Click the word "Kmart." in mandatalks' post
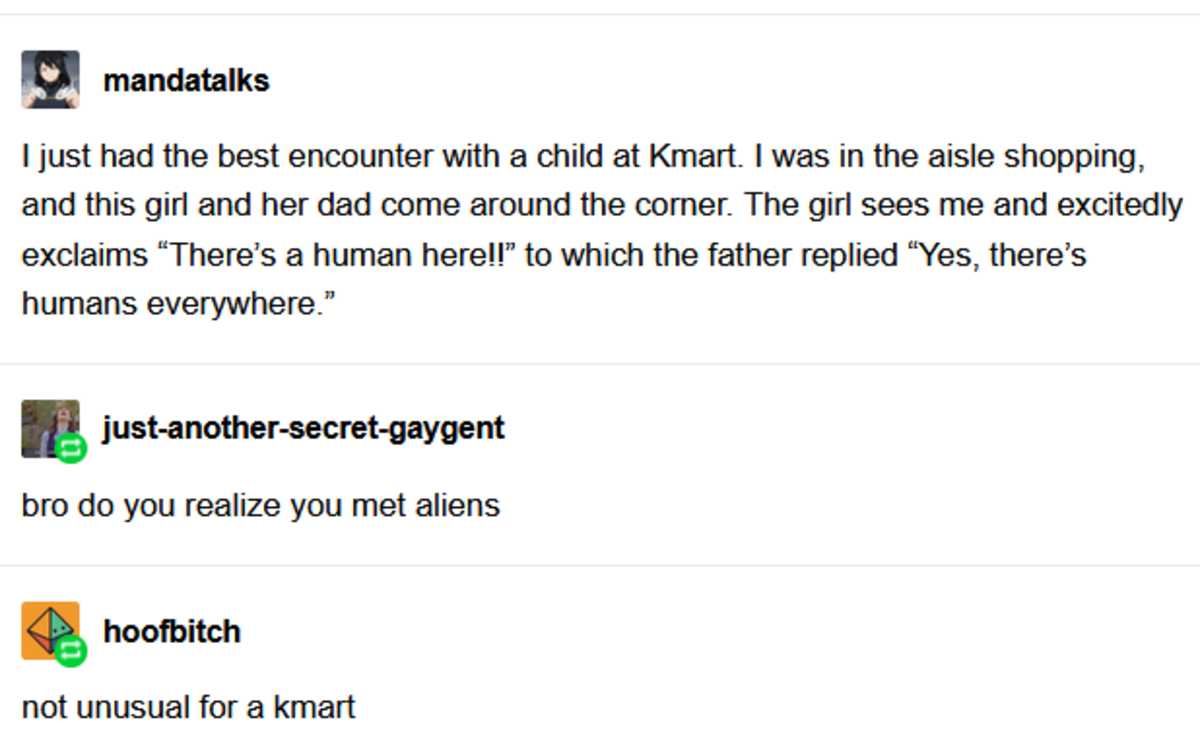1200x753 pixels. pos(693,156)
